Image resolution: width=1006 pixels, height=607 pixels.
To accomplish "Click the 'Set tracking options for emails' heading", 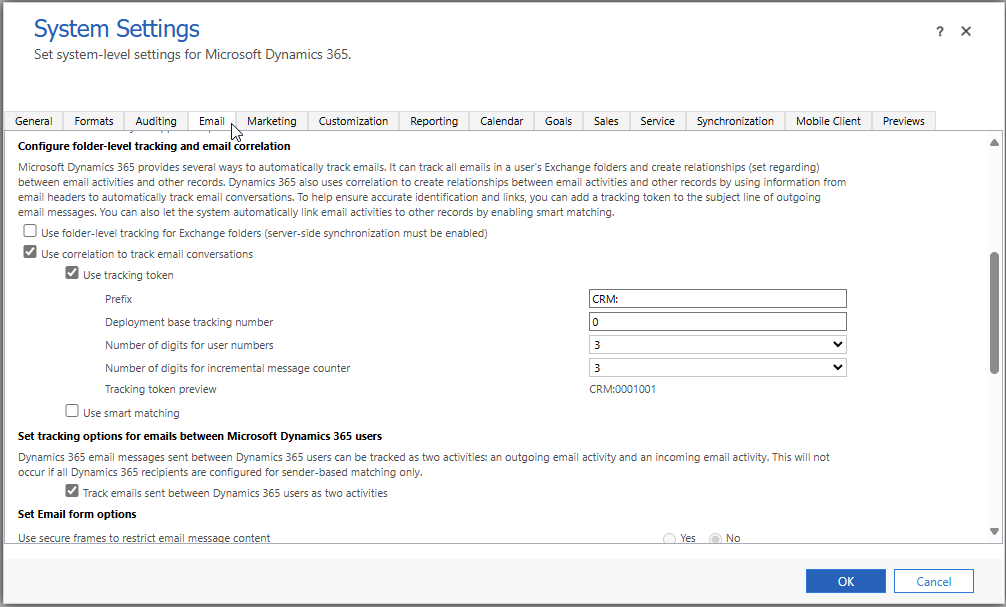I will tap(200, 436).
